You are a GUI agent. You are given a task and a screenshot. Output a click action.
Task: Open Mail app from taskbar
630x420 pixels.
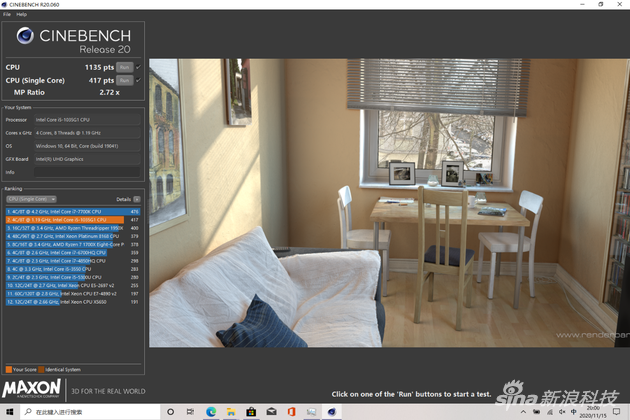pos(271,412)
